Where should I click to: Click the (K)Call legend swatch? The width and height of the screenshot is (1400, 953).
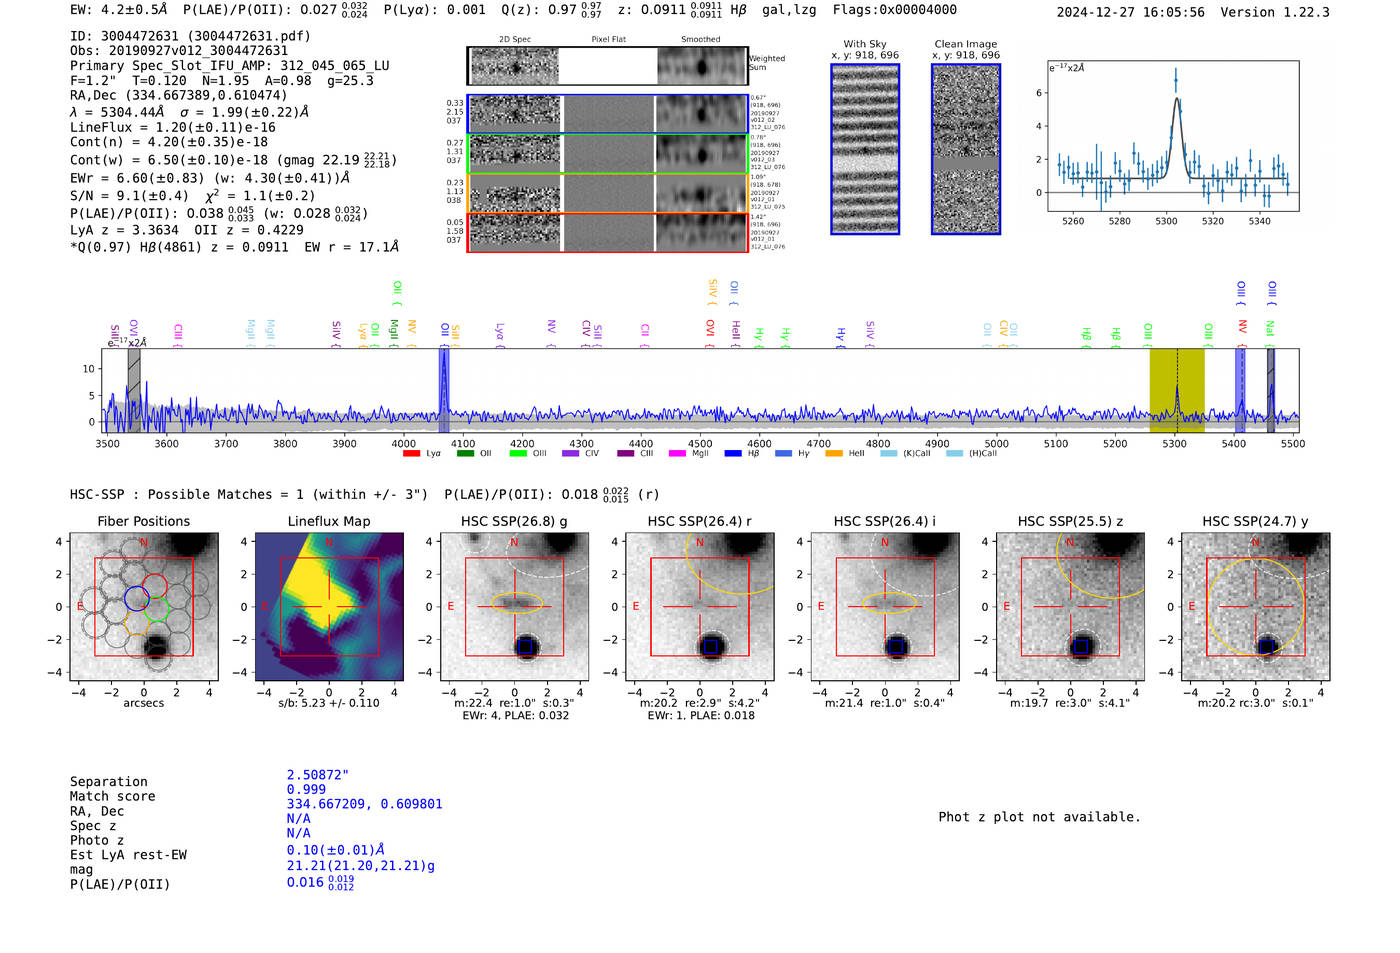[889, 454]
